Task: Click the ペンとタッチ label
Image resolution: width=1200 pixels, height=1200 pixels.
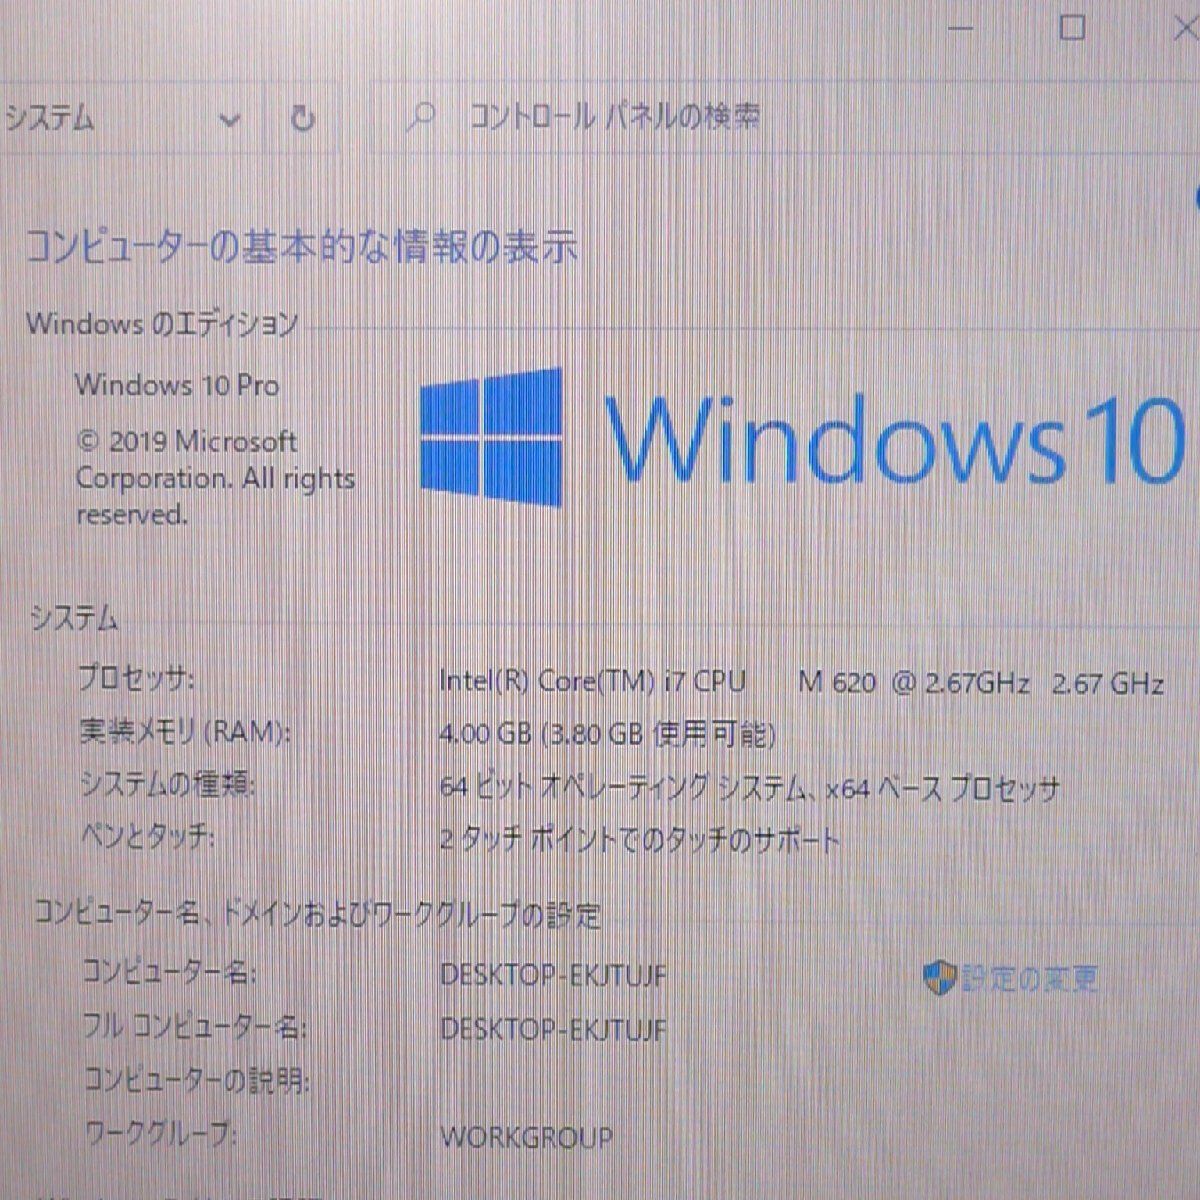Action: coord(147,837)
